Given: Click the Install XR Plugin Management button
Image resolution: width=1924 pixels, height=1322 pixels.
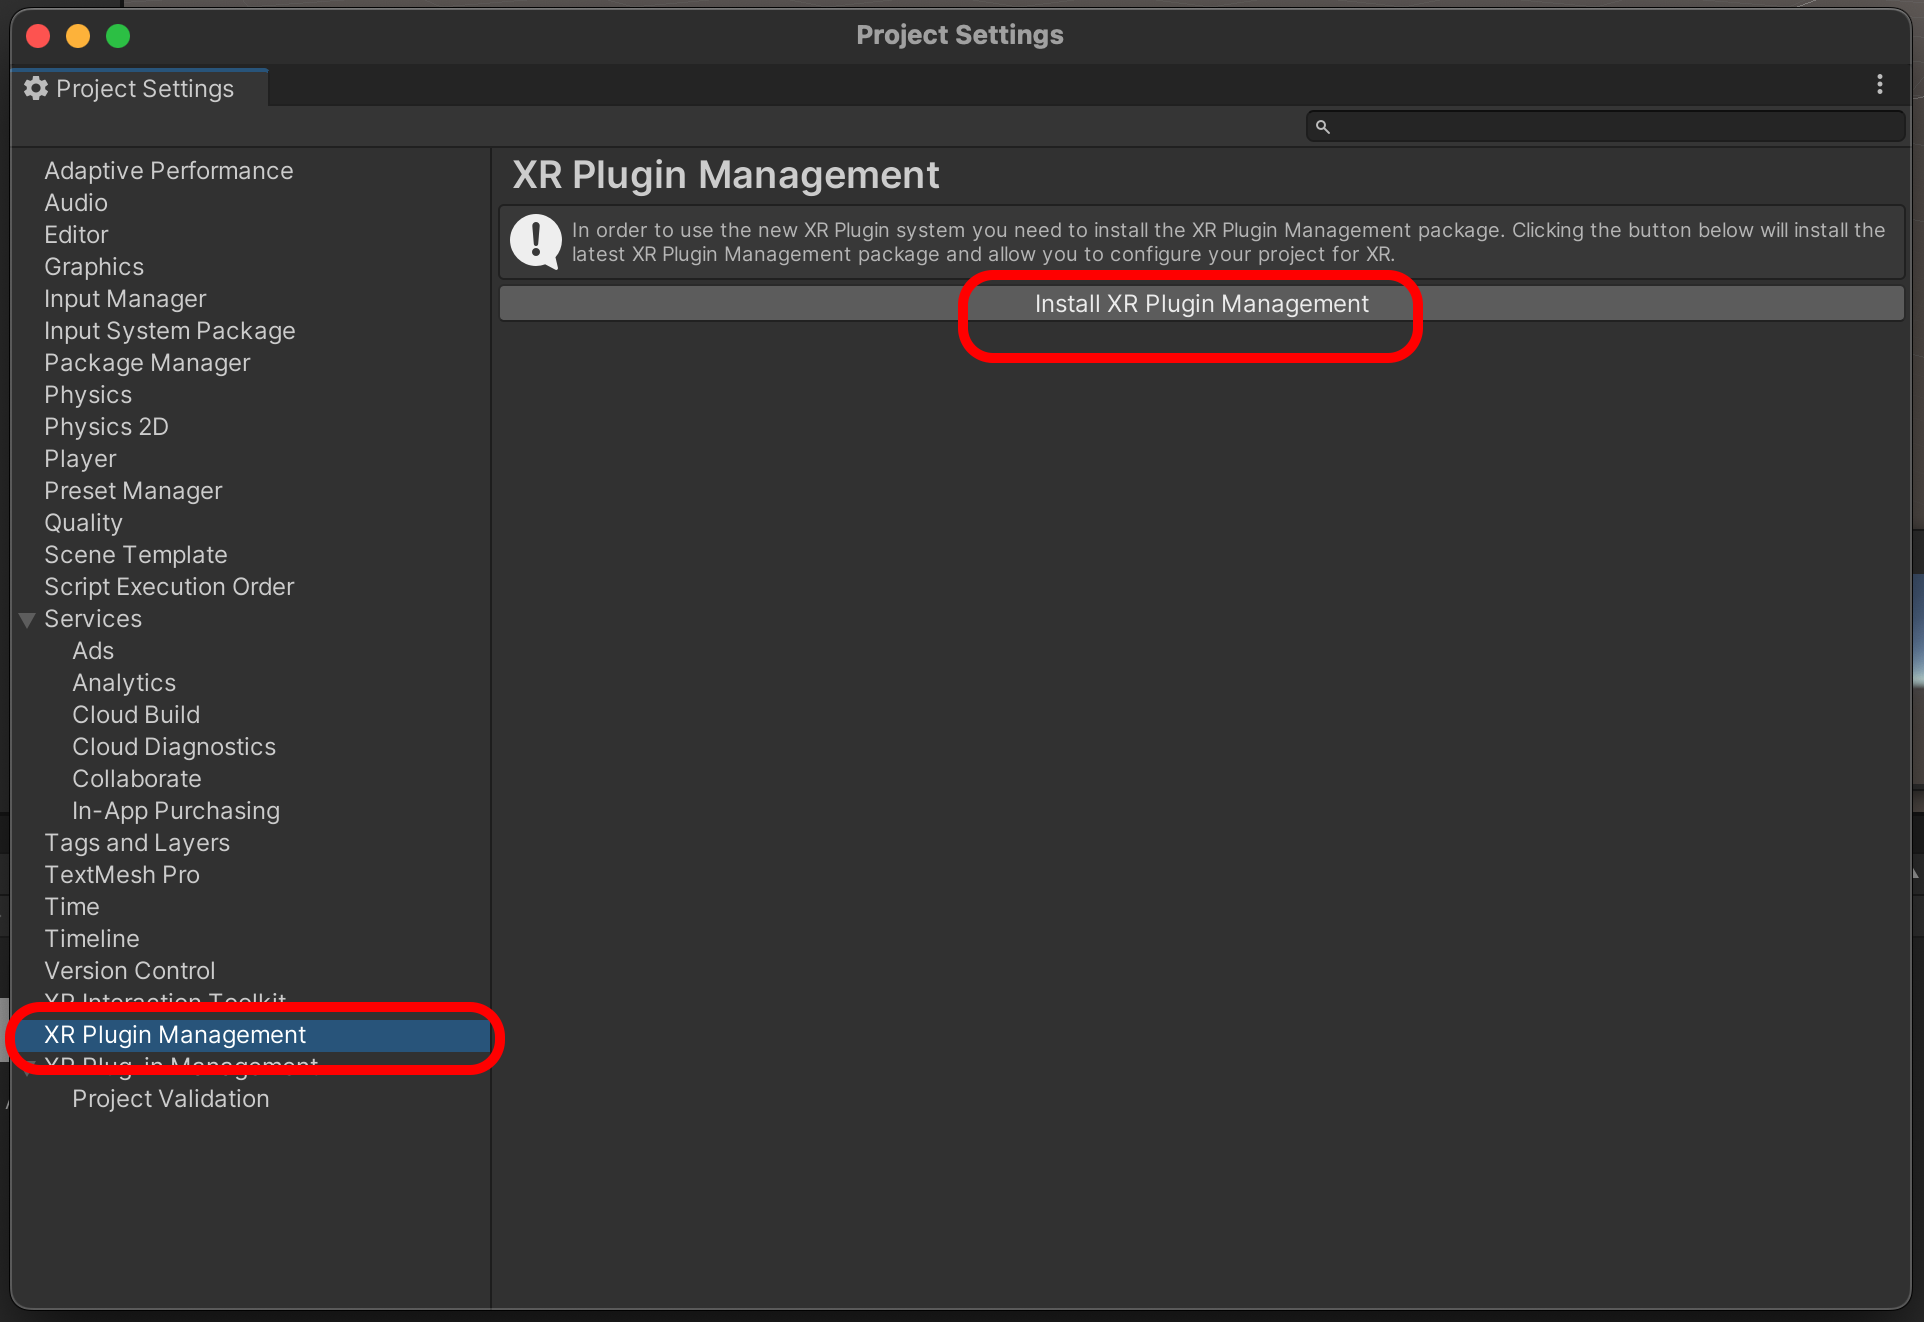Looking at the screenshot, I should [x=1201, y=304].
